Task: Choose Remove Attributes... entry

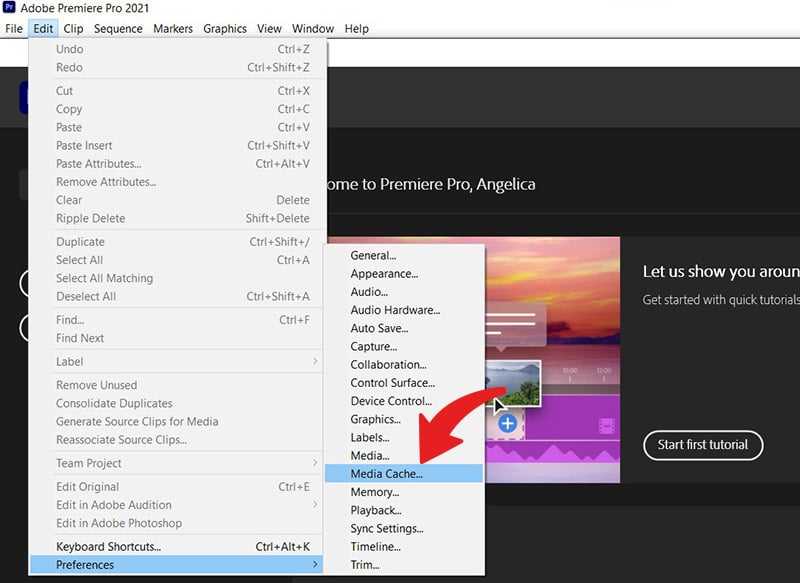Action: (x=177, y=182)
